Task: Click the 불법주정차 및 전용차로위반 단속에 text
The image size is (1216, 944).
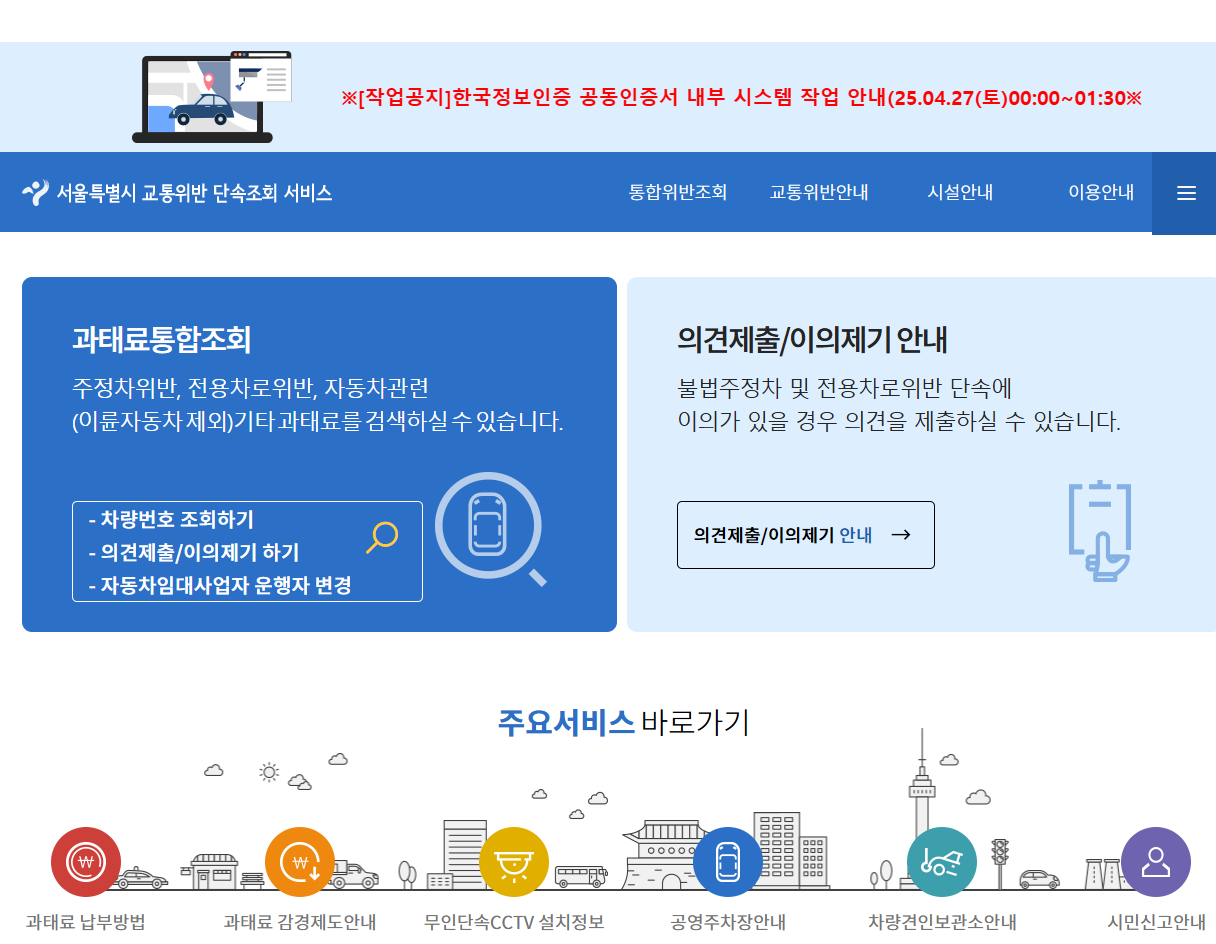Action: [x=845, y=388]
